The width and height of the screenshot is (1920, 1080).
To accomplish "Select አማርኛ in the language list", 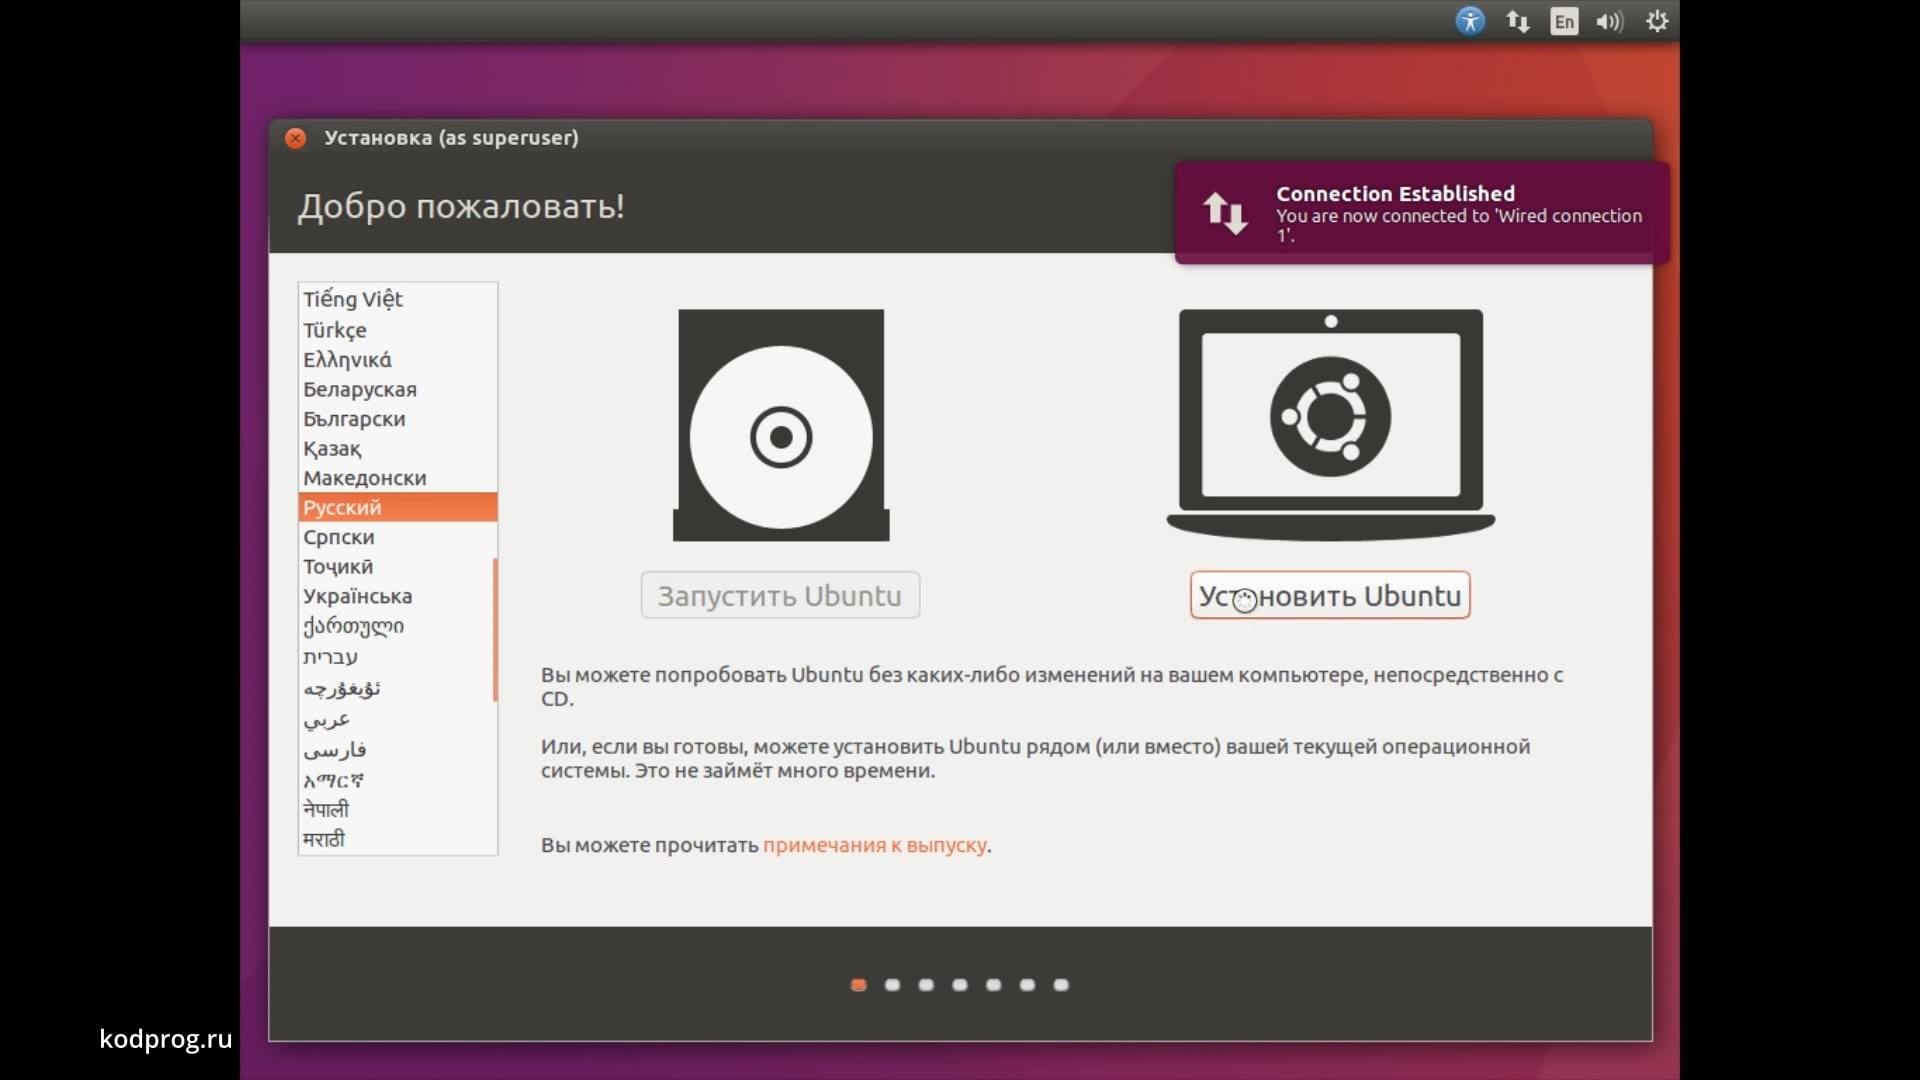I will 398,780.
